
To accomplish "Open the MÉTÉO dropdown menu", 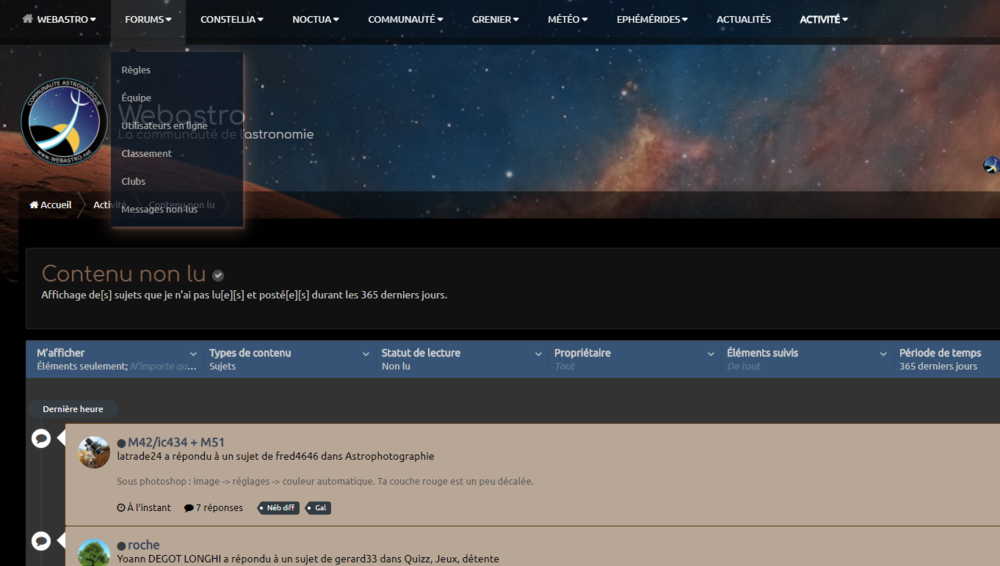I will coord(568,19).
